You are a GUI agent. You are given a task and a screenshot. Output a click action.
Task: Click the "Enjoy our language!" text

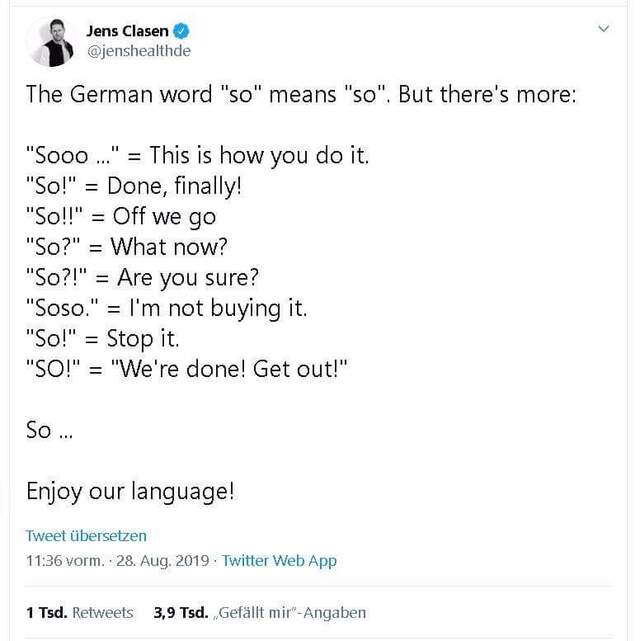[131, 492]
